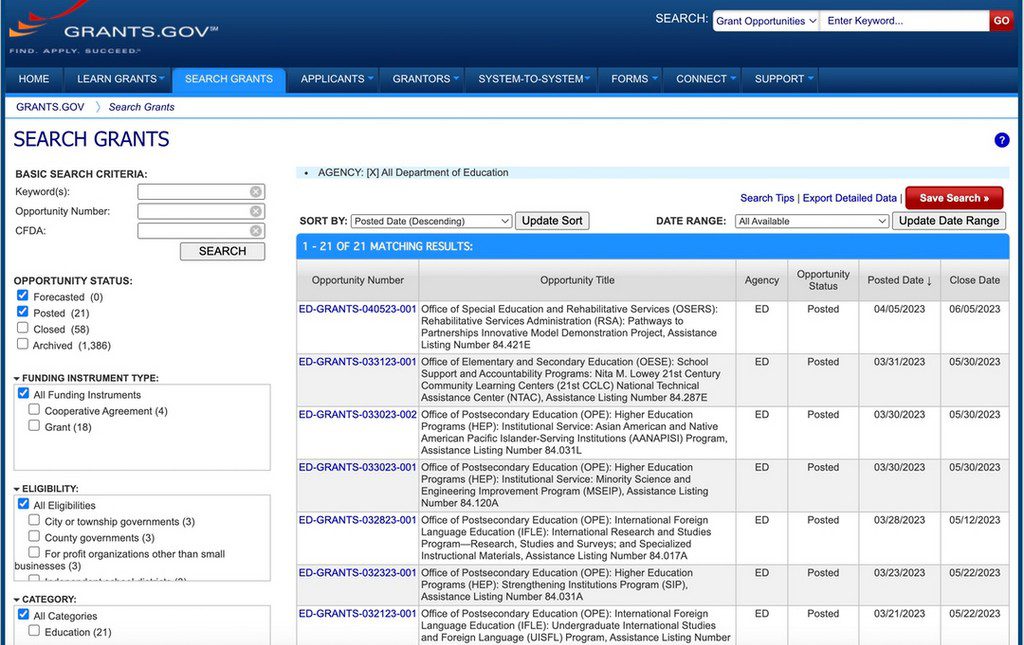Enable the Closed status checkbox
This screenshot has height=645, width=1024.
coord(23,328)
